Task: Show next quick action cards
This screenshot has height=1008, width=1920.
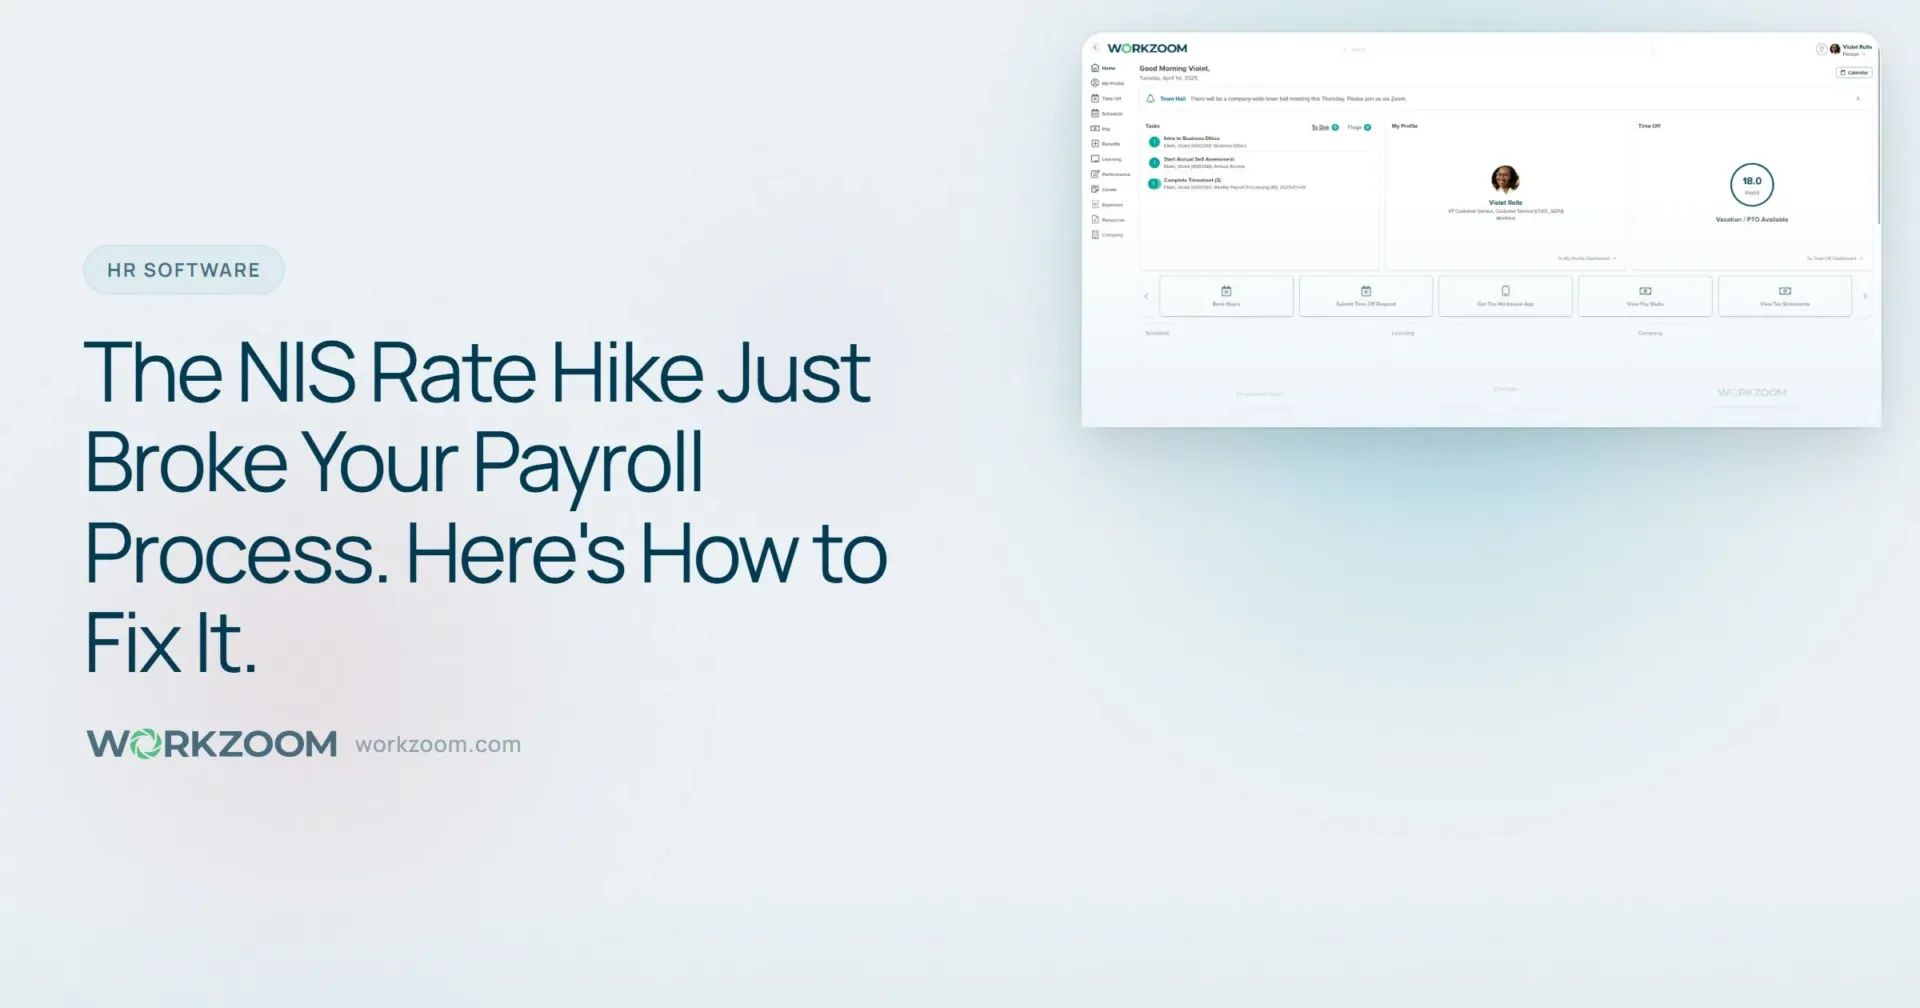Action: coord(1865,296)
